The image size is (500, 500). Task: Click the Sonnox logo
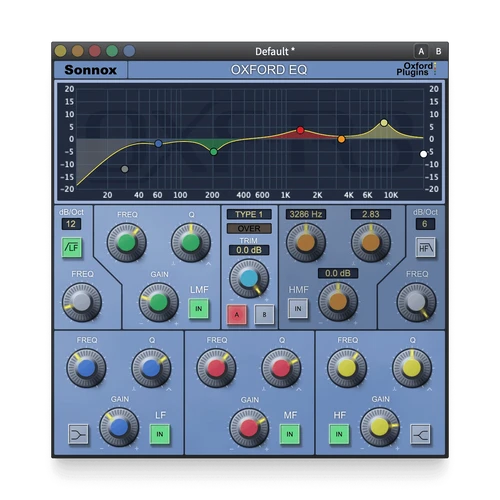point(91,70)
